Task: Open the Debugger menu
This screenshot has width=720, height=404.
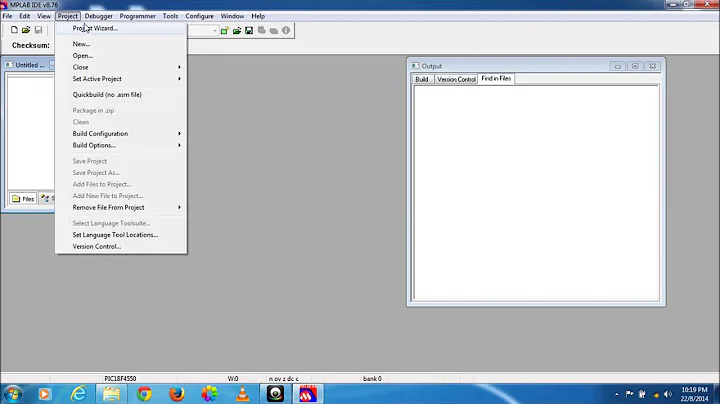Action: click(98, 16)
